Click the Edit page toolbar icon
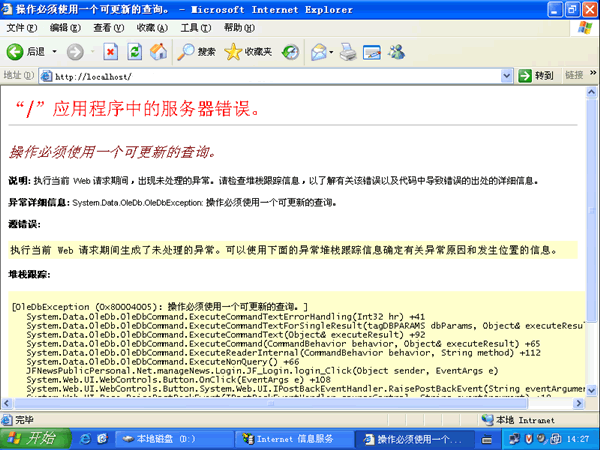The height and width of the screenshot is (450, 600). tap(372, 52)
